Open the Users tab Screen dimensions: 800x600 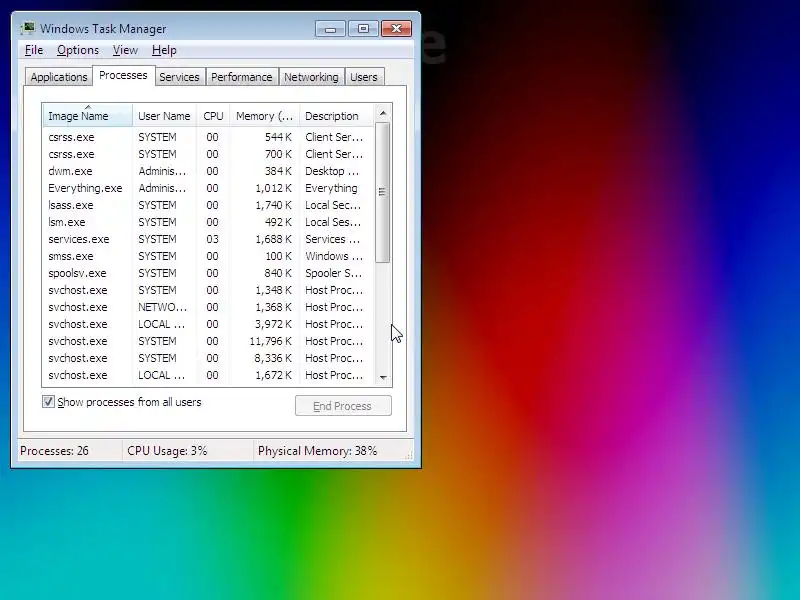pyautogui.click(x=364, y=77)
